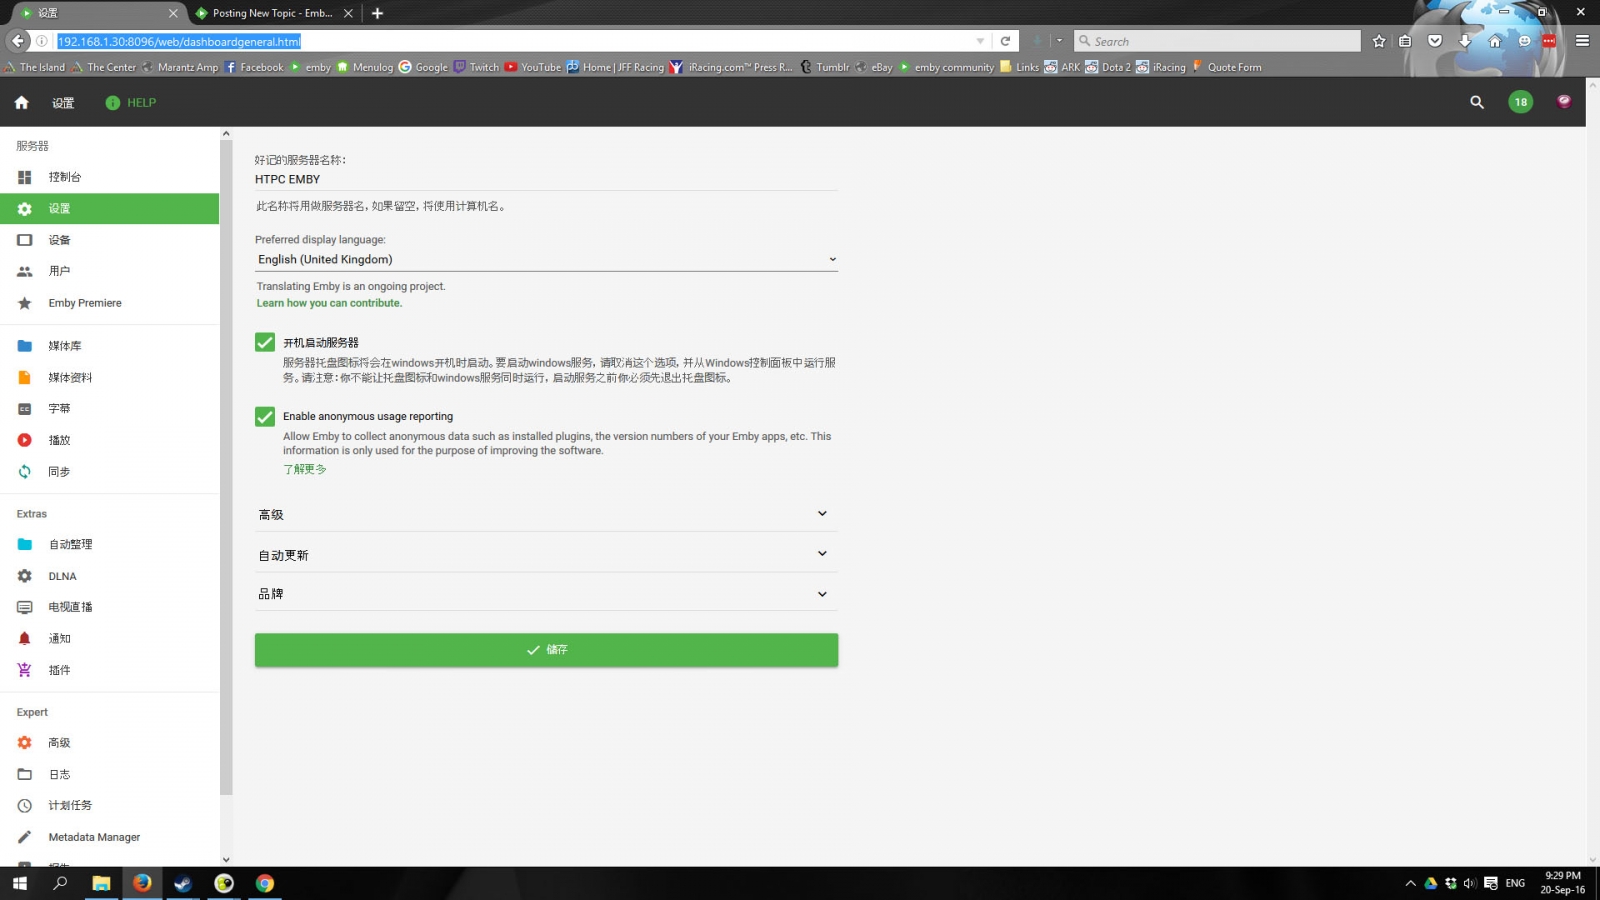Click the DLNA gear icon
Image resolution: width=1600 pixels, height=900 pixels.
pyautogui.click(x=25, y=576)
